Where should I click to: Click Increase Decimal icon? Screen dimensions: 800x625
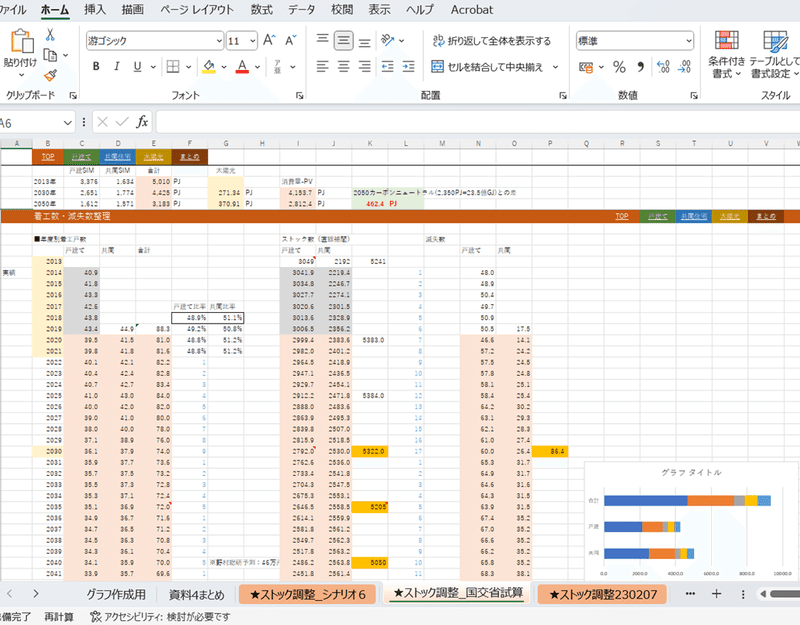pos(663,67)
